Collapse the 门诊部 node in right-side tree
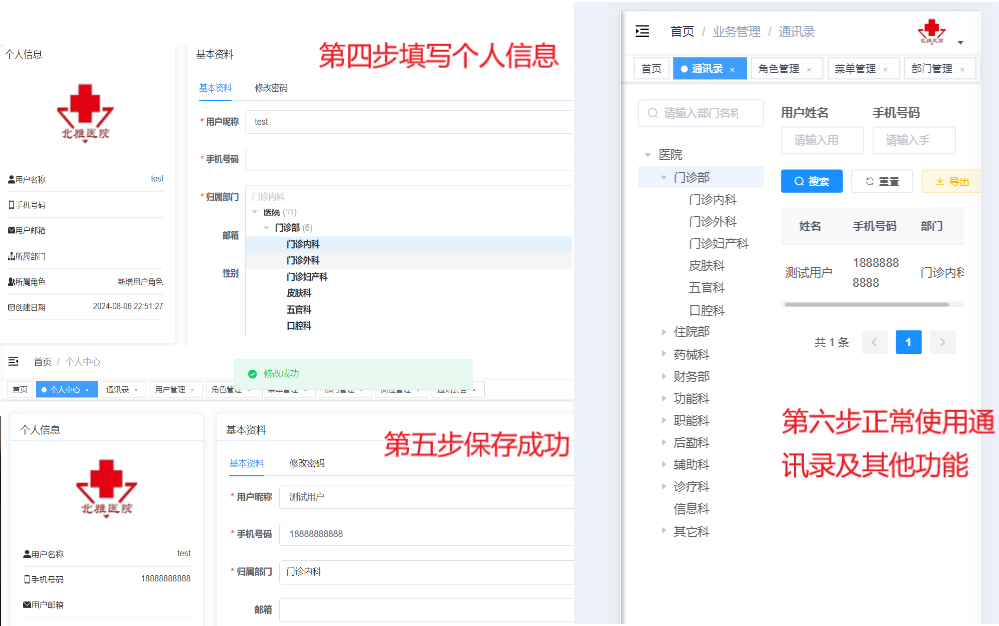The image size is (999, 626). click(x=664, y=178)
